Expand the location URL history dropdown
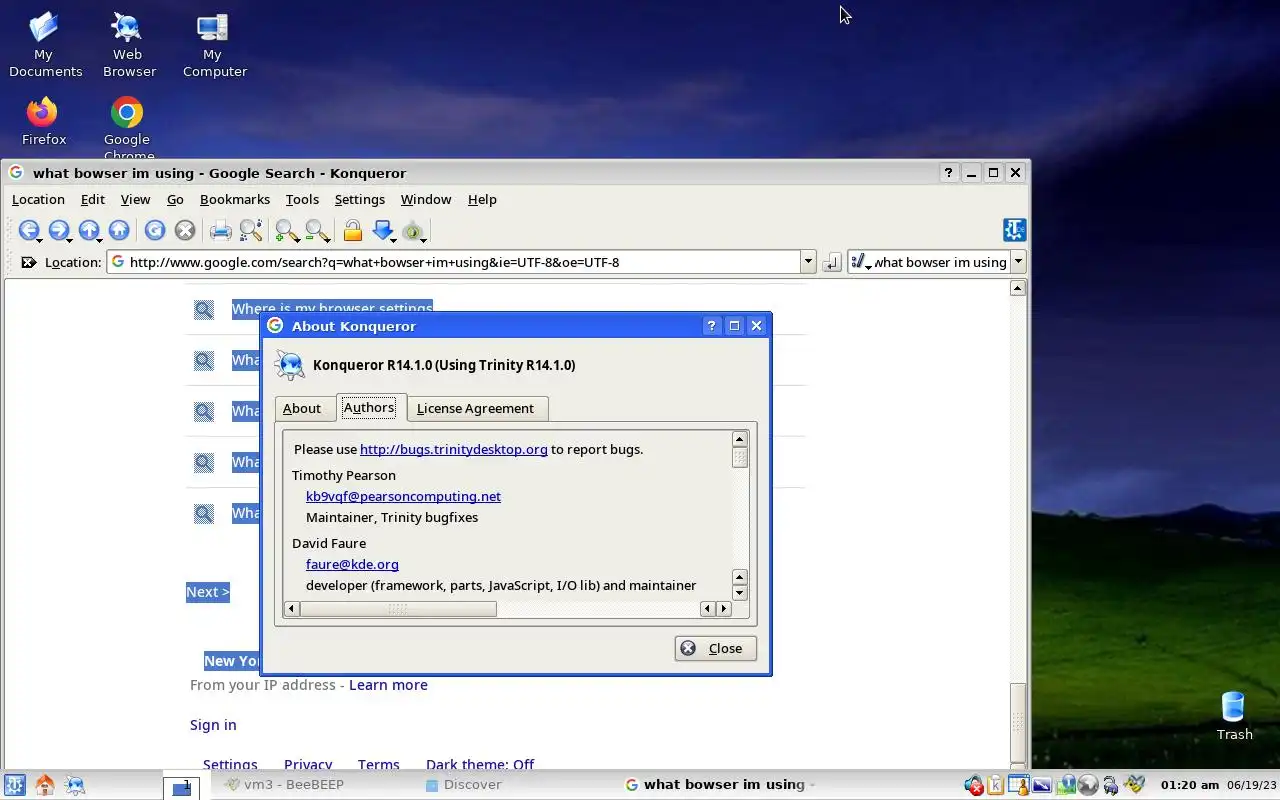Viewport: 1280px width, 800px height. 808,262
